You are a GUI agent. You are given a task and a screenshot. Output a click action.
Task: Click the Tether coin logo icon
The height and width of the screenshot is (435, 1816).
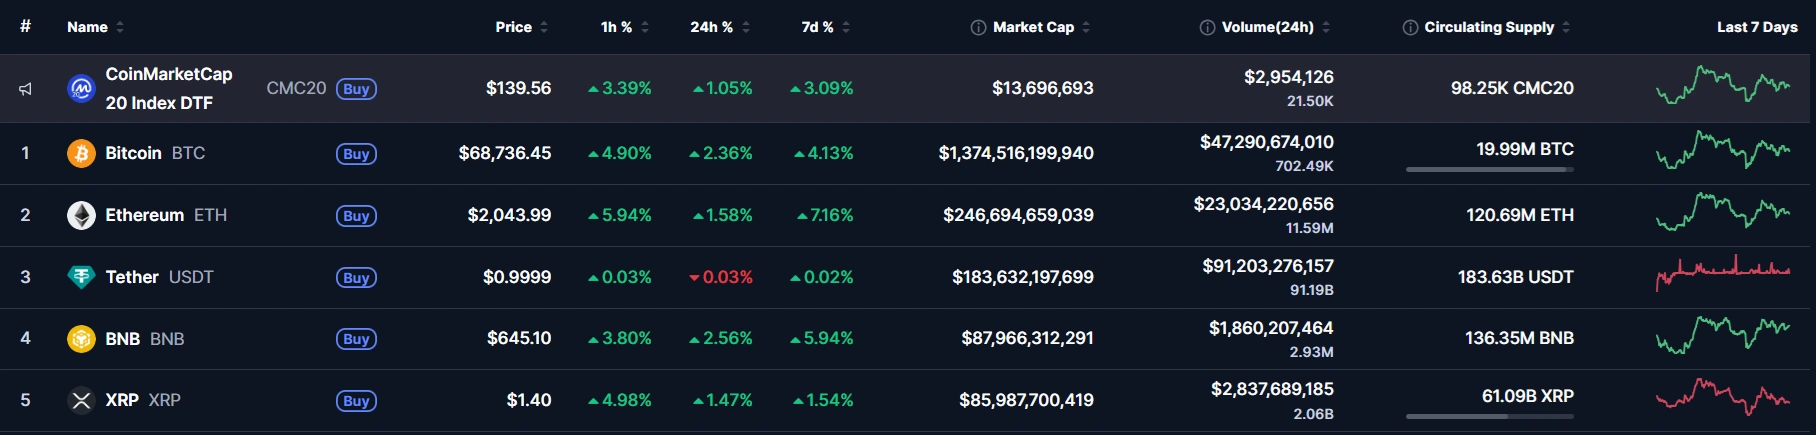coord(81,277)
